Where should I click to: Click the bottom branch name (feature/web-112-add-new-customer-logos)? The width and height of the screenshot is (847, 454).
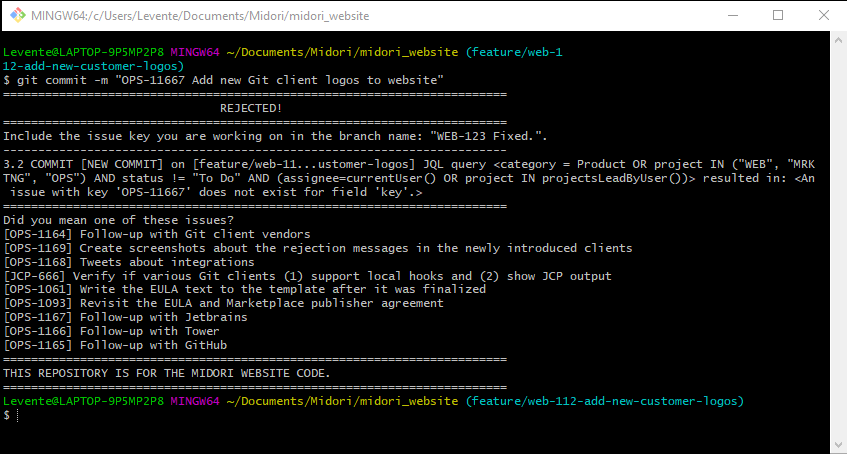pos(604,402)
